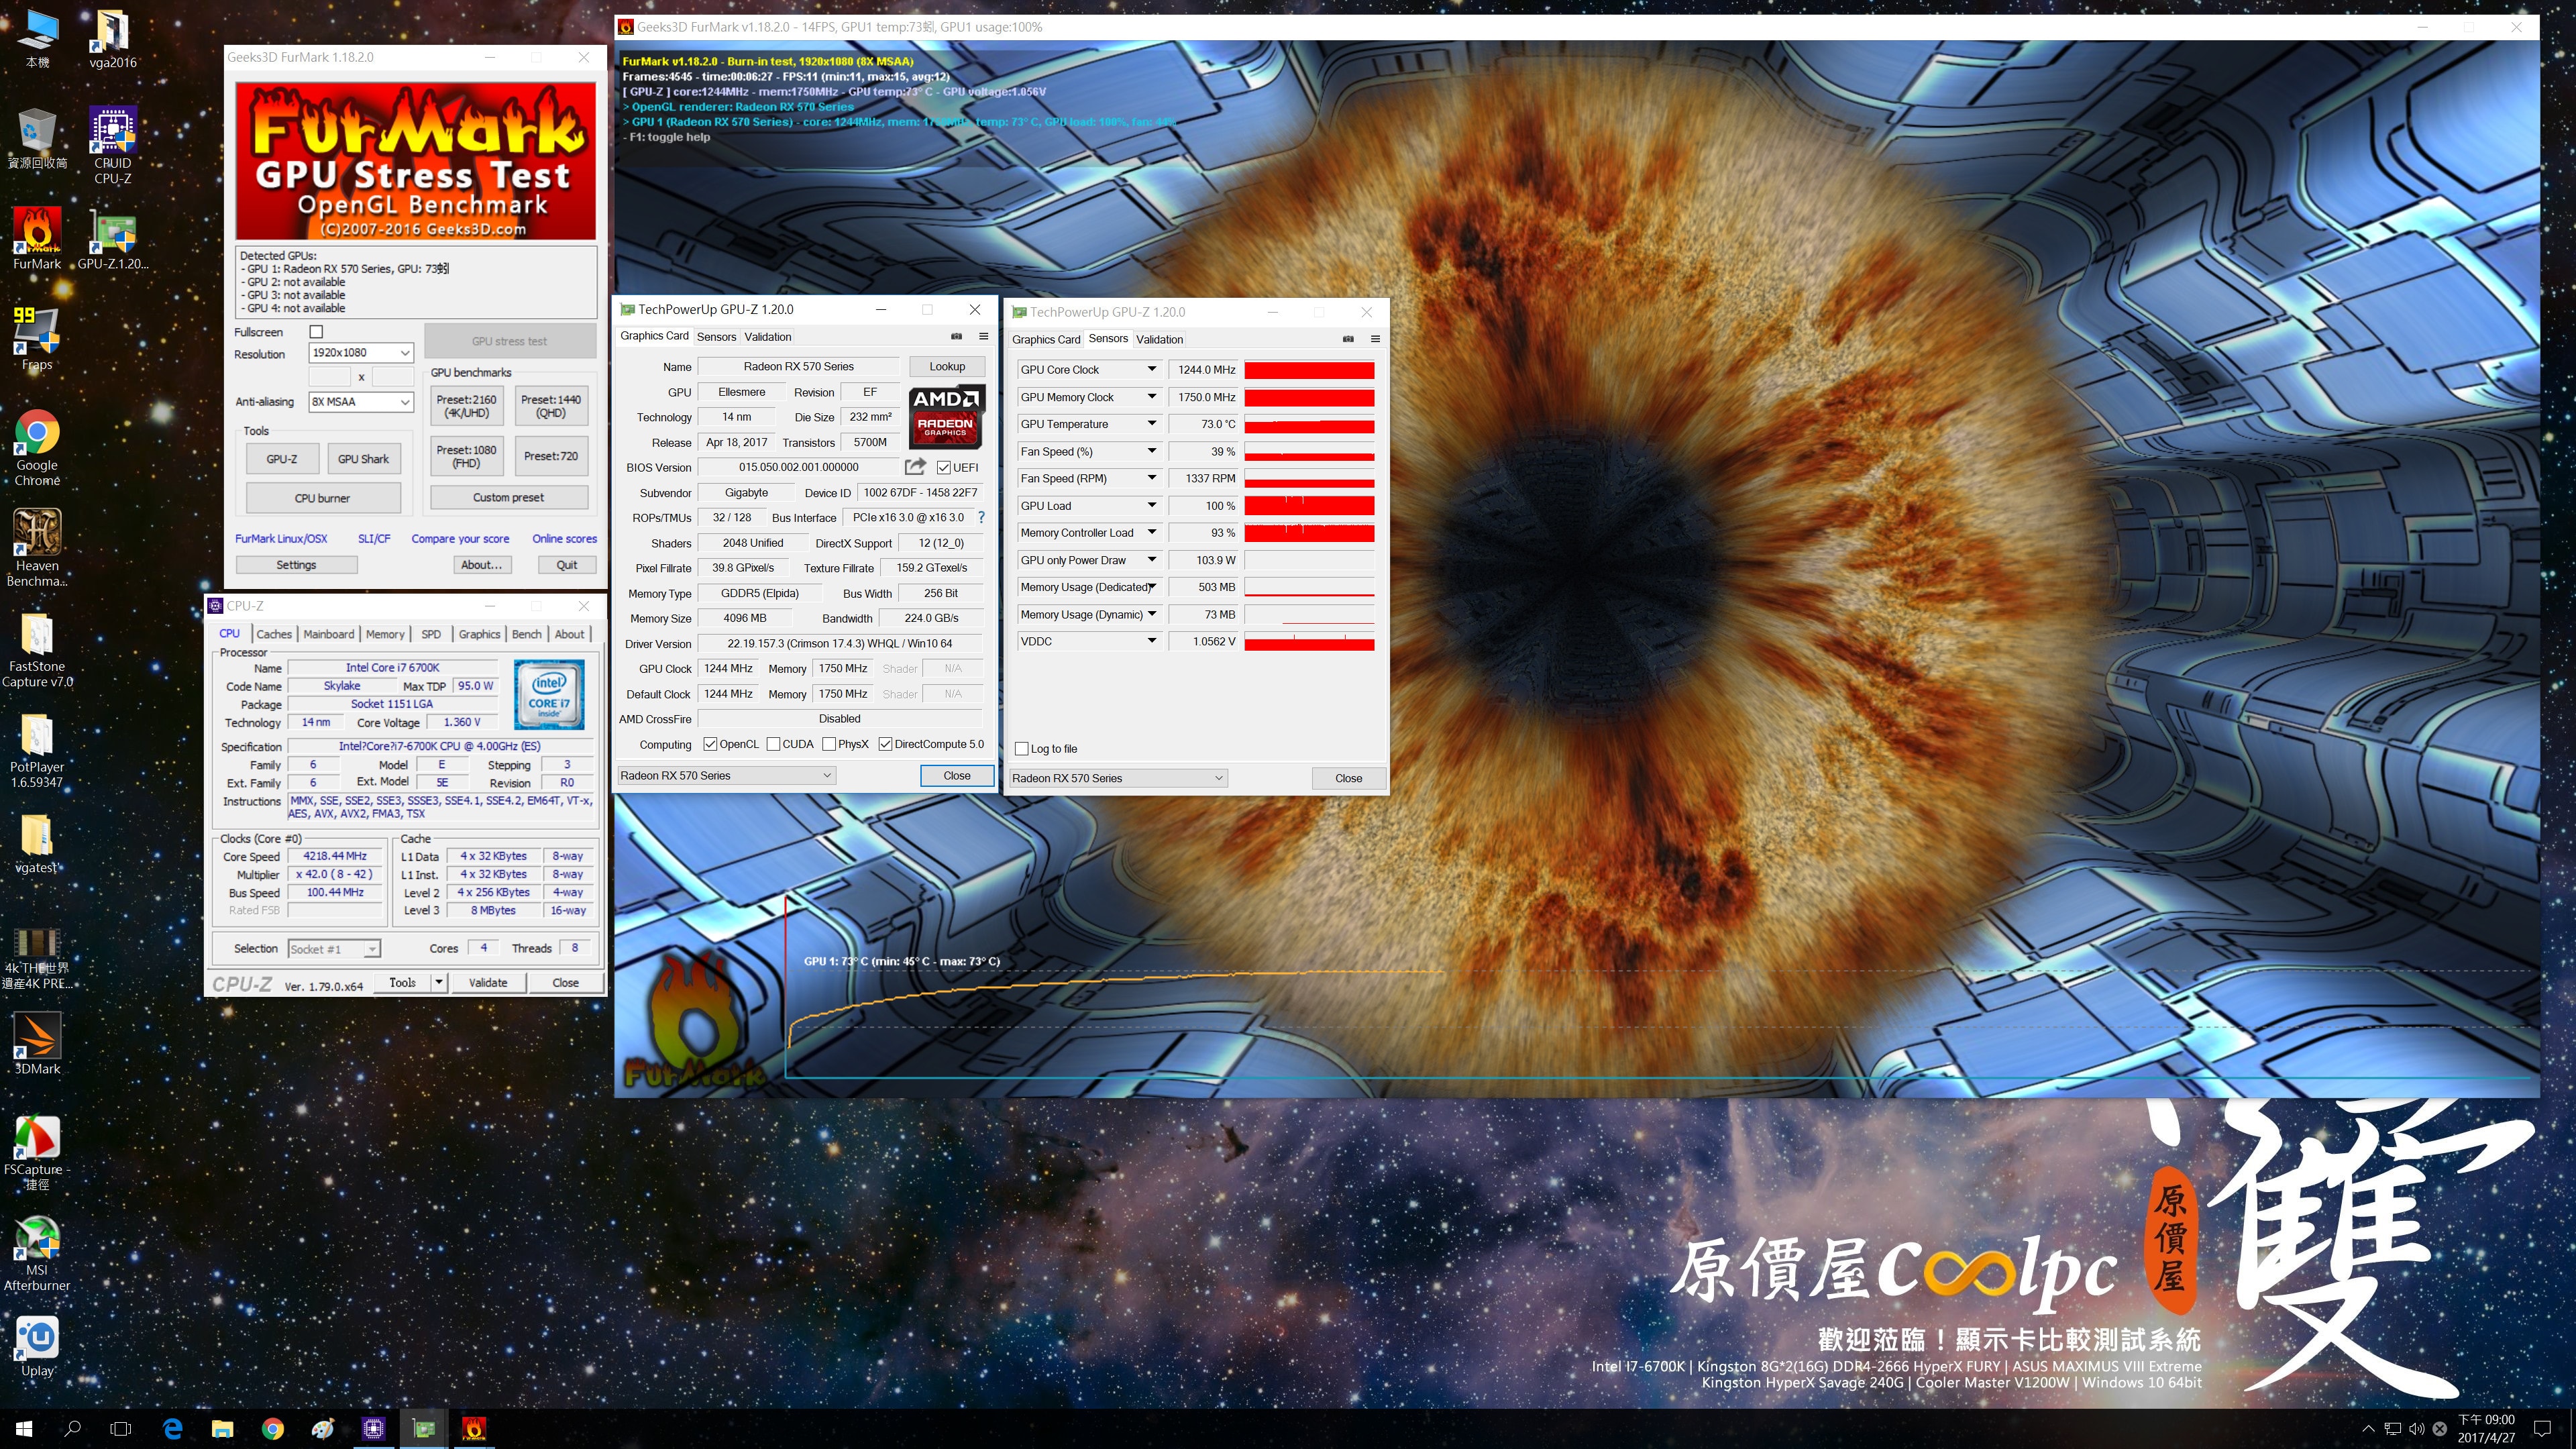Viewport: 2576px width, 1449px height.
Task: Open the FurMark Online scores link
Action: (564, 538)
